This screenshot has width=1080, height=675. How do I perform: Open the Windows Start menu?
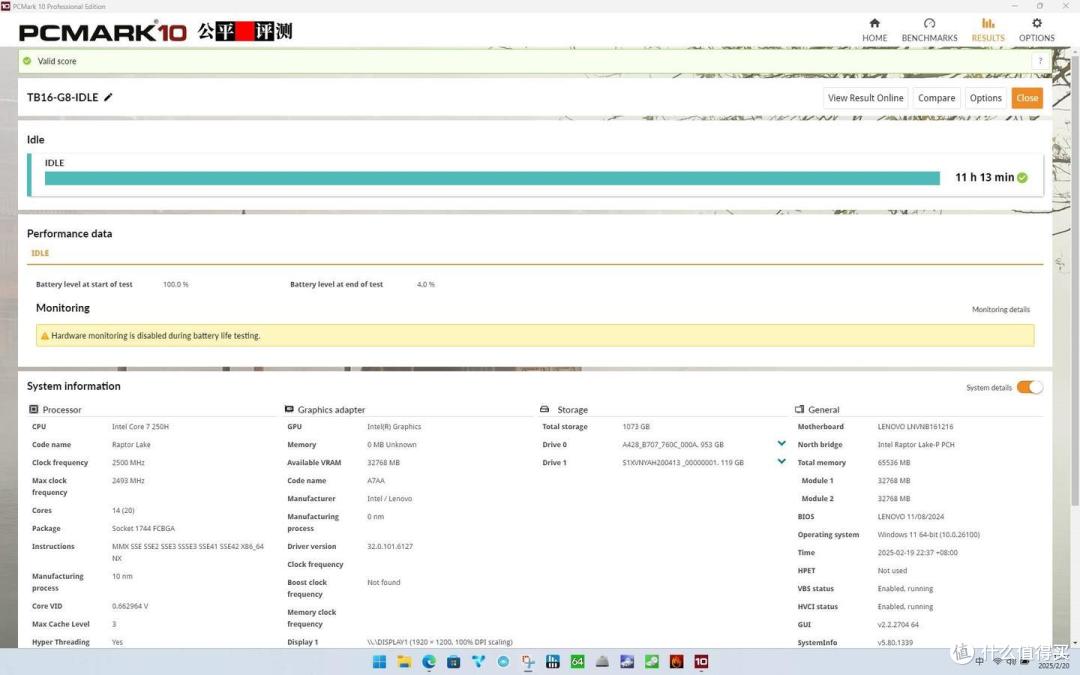click(x=379, y=661)
